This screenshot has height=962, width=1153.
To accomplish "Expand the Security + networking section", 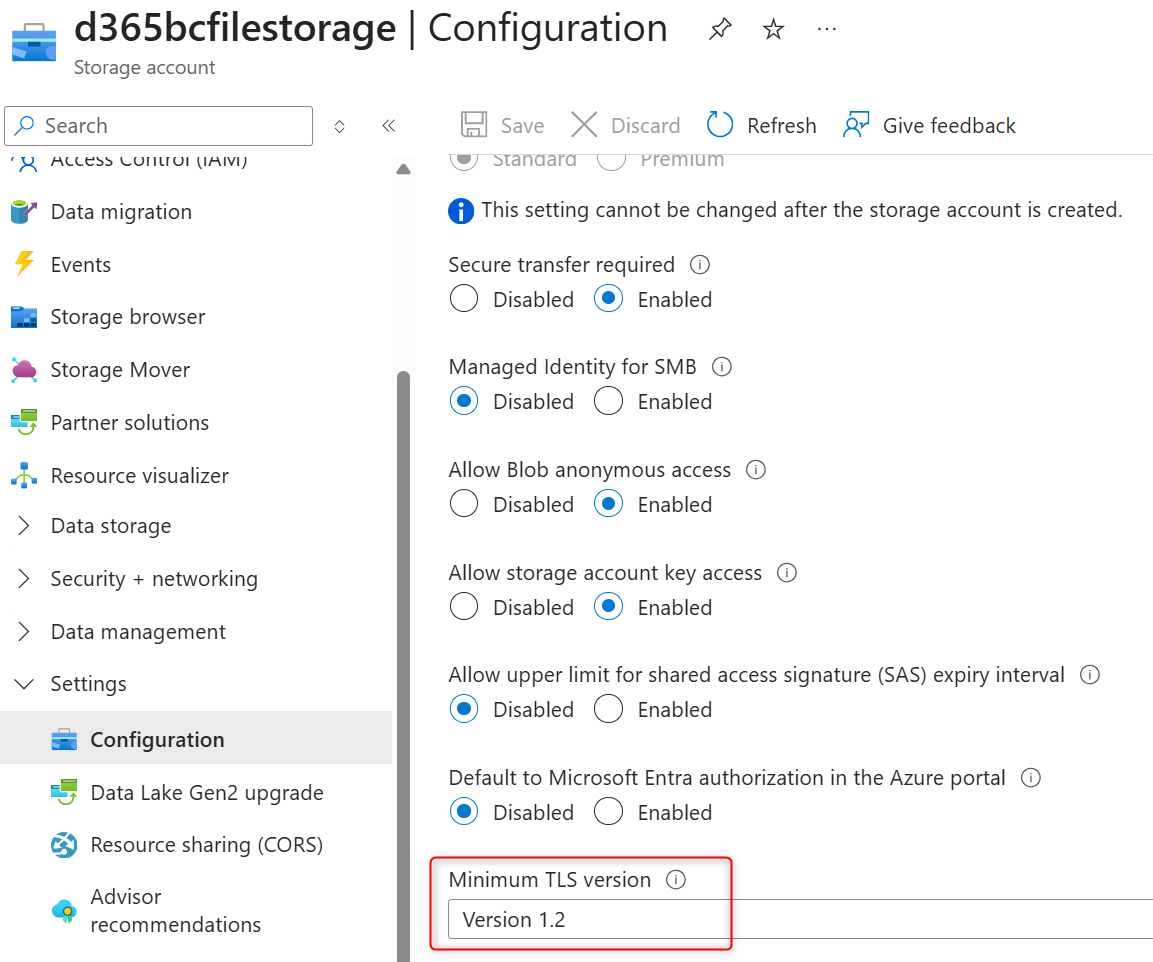I will click(x=24, y=579).
